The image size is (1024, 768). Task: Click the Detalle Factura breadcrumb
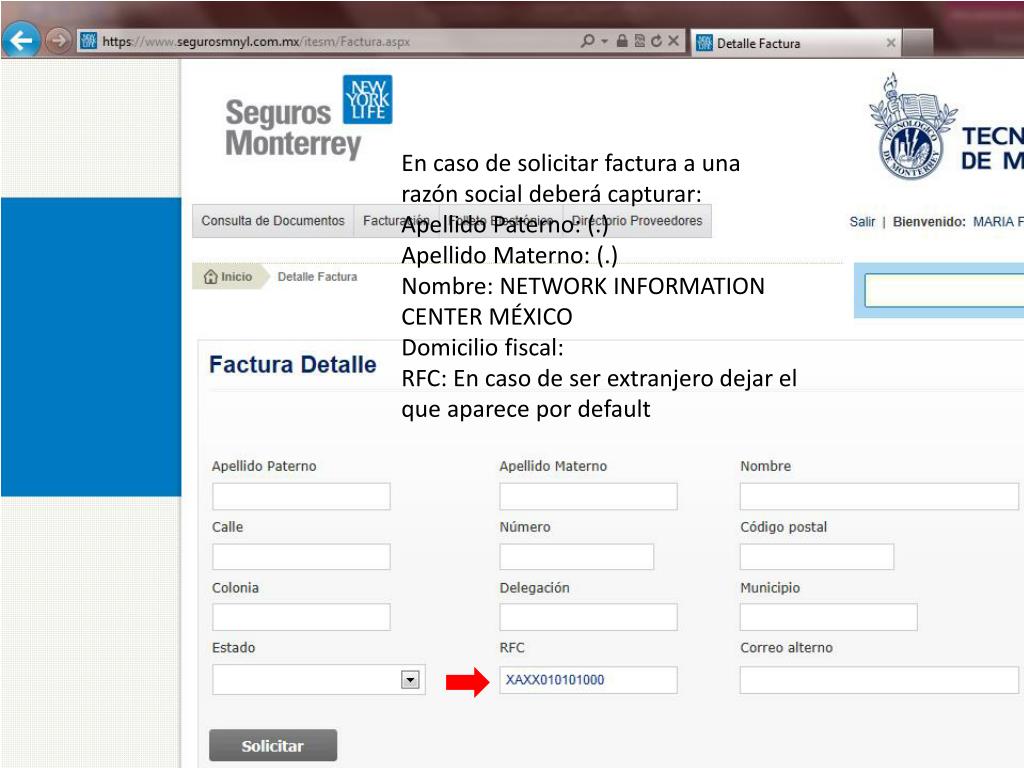pyautogui.click(x=317, y=277)
